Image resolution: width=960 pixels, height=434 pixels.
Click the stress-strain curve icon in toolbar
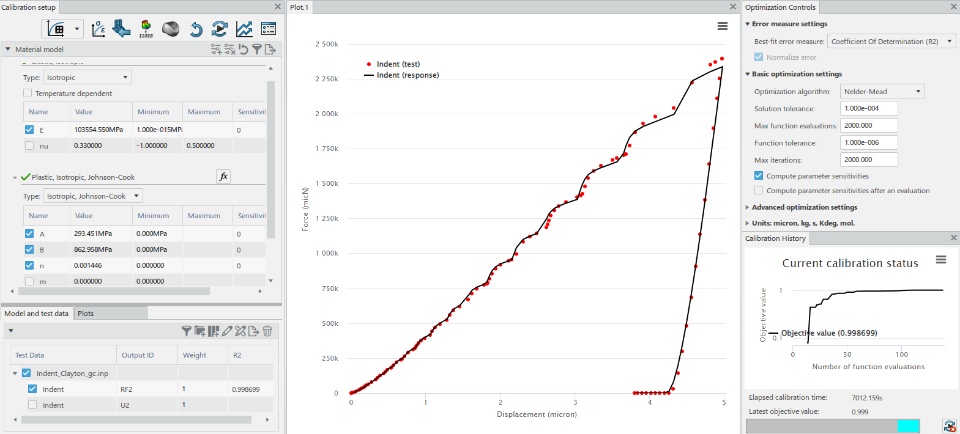tap(98, 29)
